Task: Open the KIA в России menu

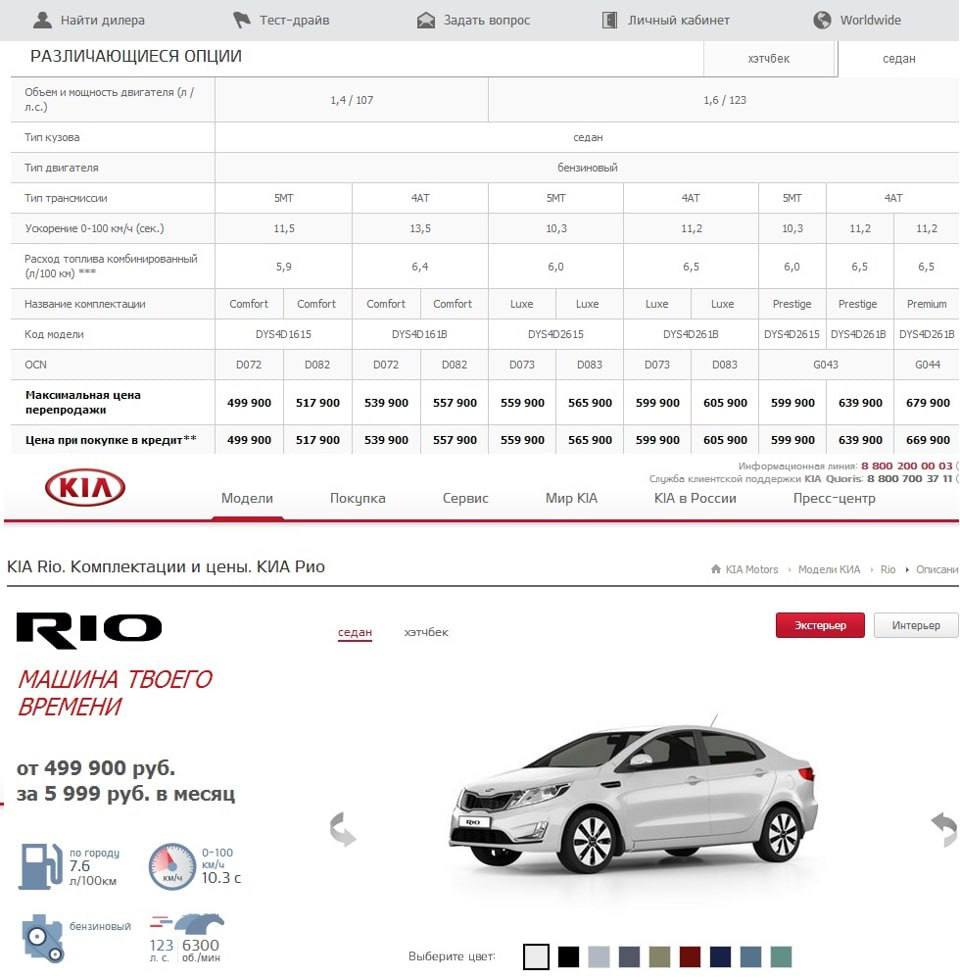Action: click(x=695, y=498)
